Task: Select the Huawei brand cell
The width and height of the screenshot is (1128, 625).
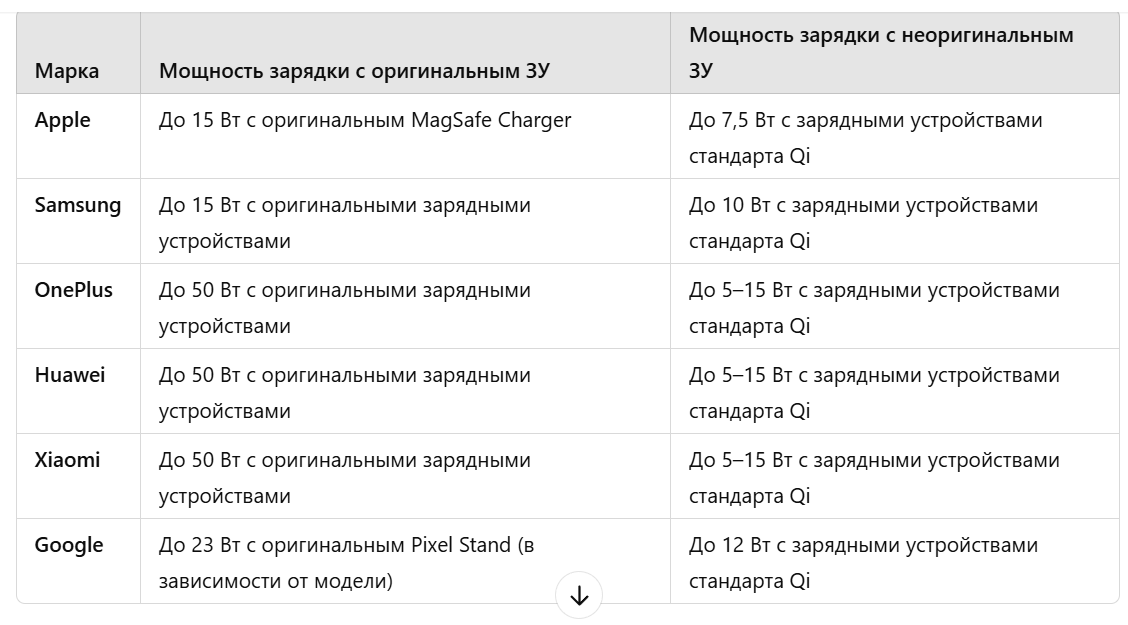Action: 70,376
